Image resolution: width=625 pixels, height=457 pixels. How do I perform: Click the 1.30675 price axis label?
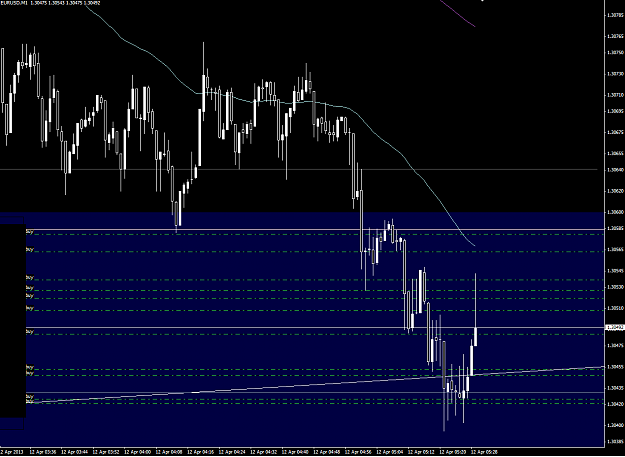(615, 132)
